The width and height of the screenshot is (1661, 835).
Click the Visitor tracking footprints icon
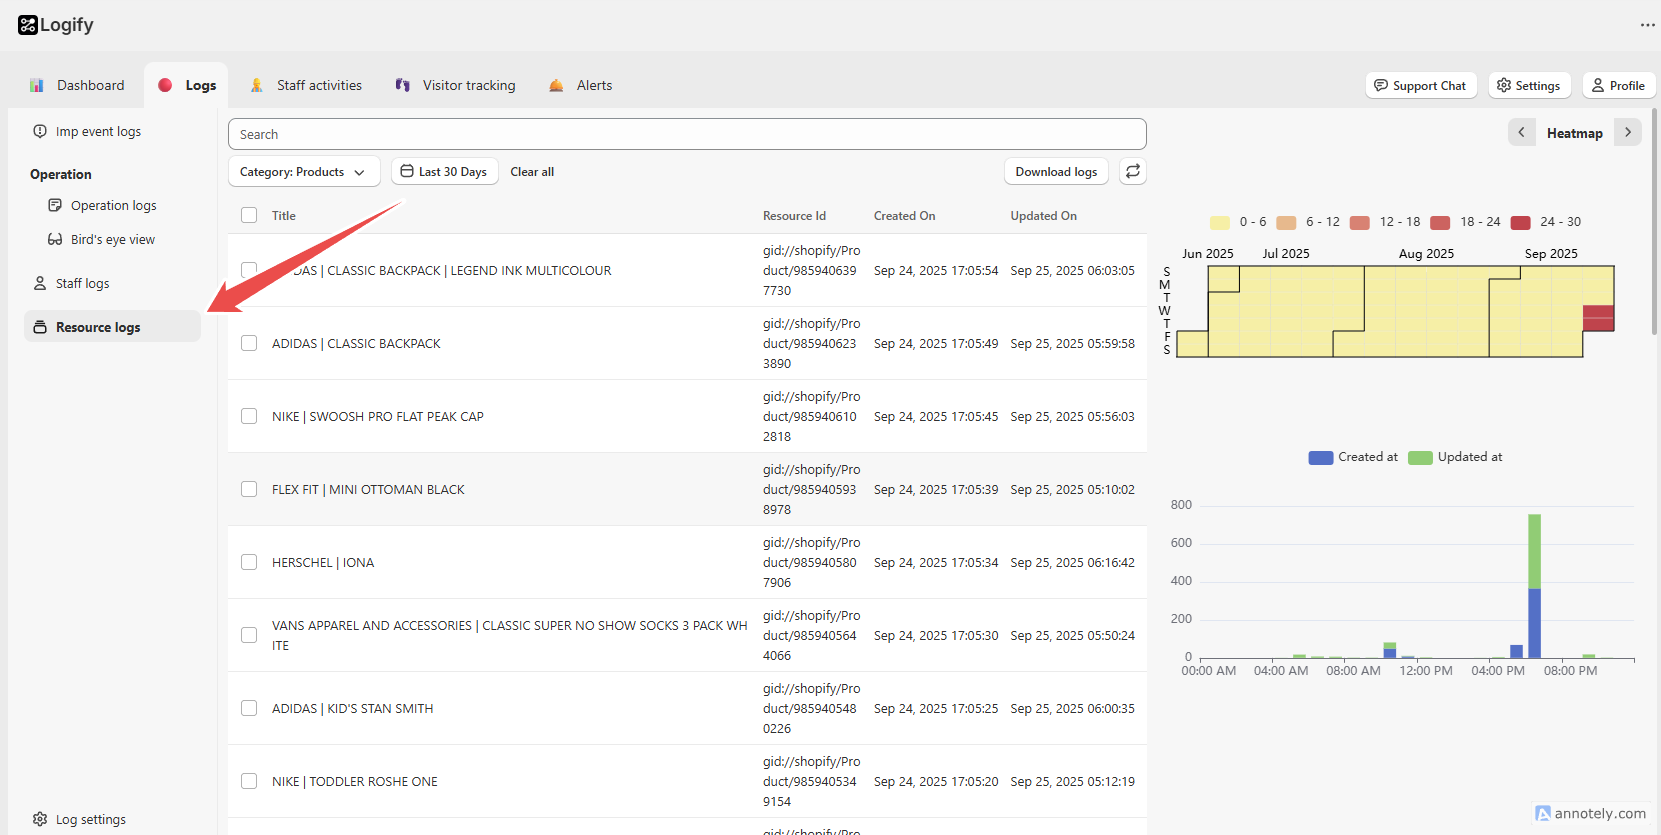(x=403, y=85)
